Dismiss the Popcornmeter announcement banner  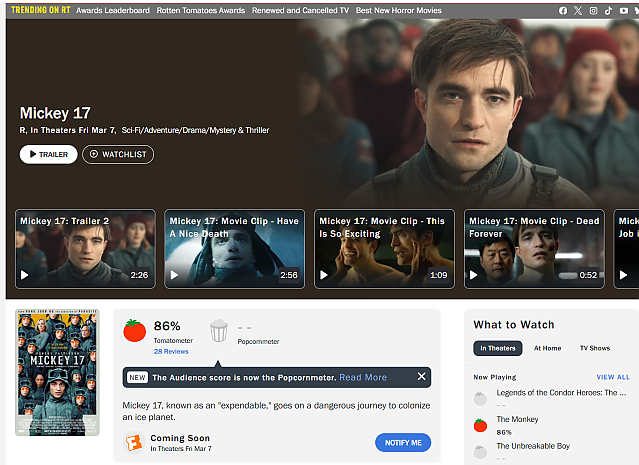[421, 377]
